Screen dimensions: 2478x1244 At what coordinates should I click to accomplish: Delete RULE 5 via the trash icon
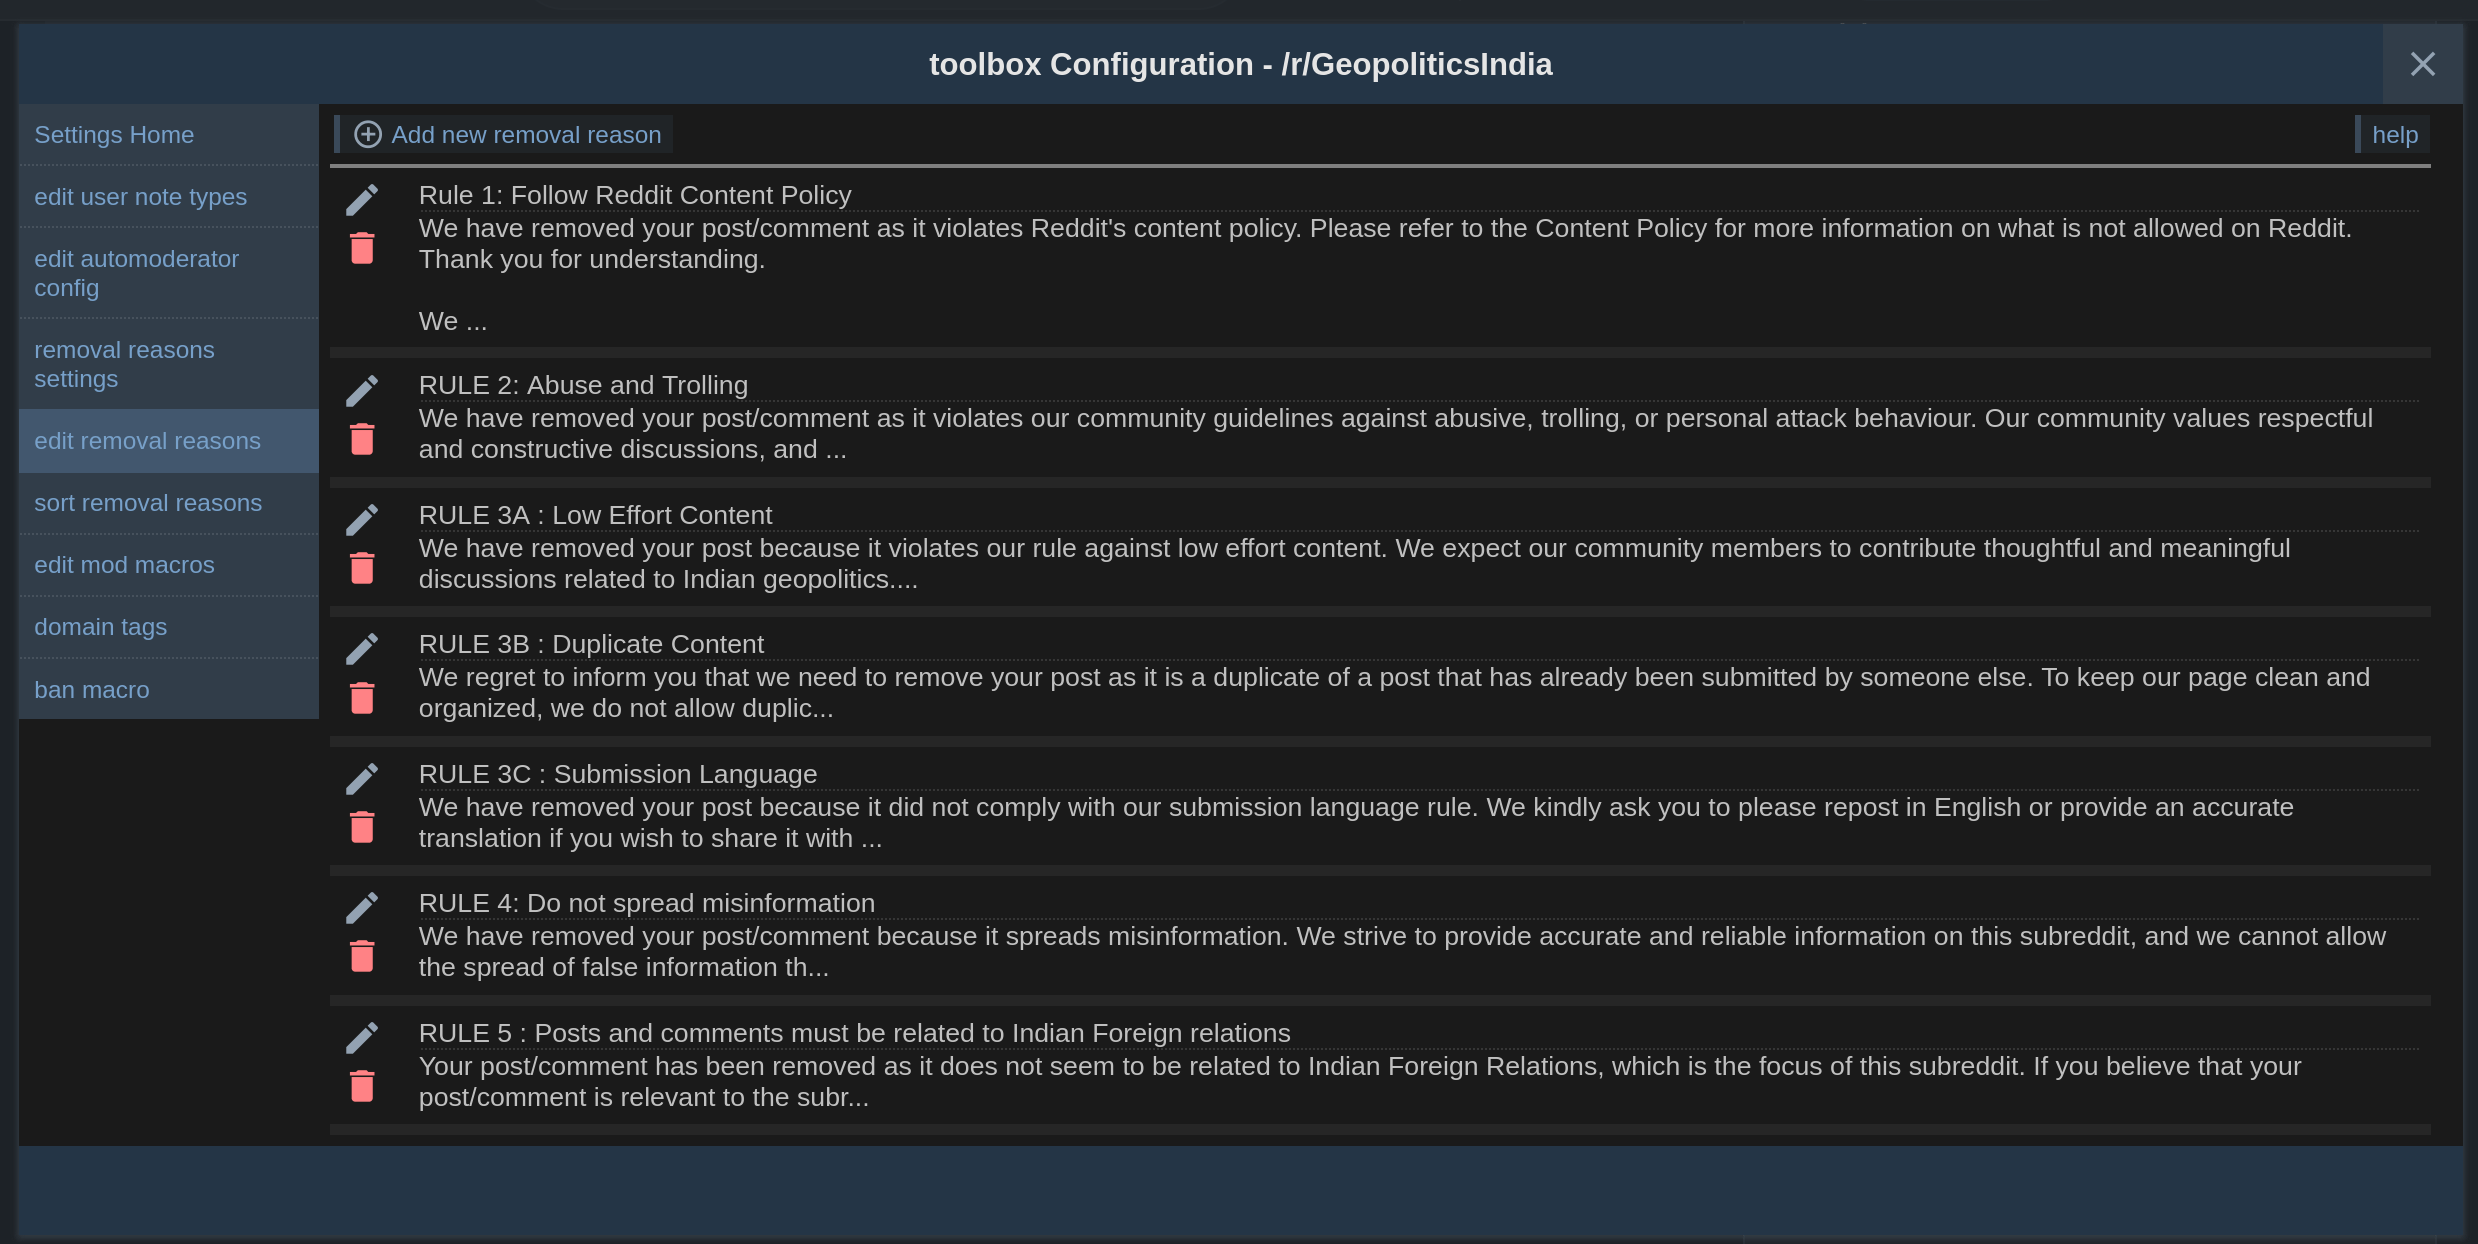tap(363, 1086)
